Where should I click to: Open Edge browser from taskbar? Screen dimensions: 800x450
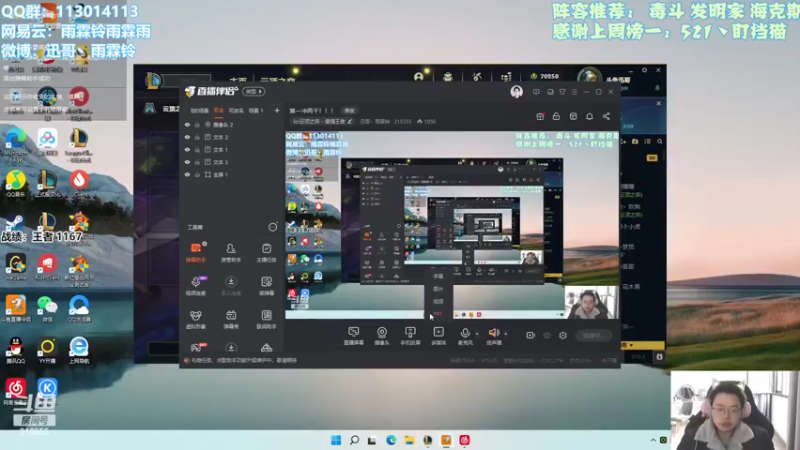point(391,440)
